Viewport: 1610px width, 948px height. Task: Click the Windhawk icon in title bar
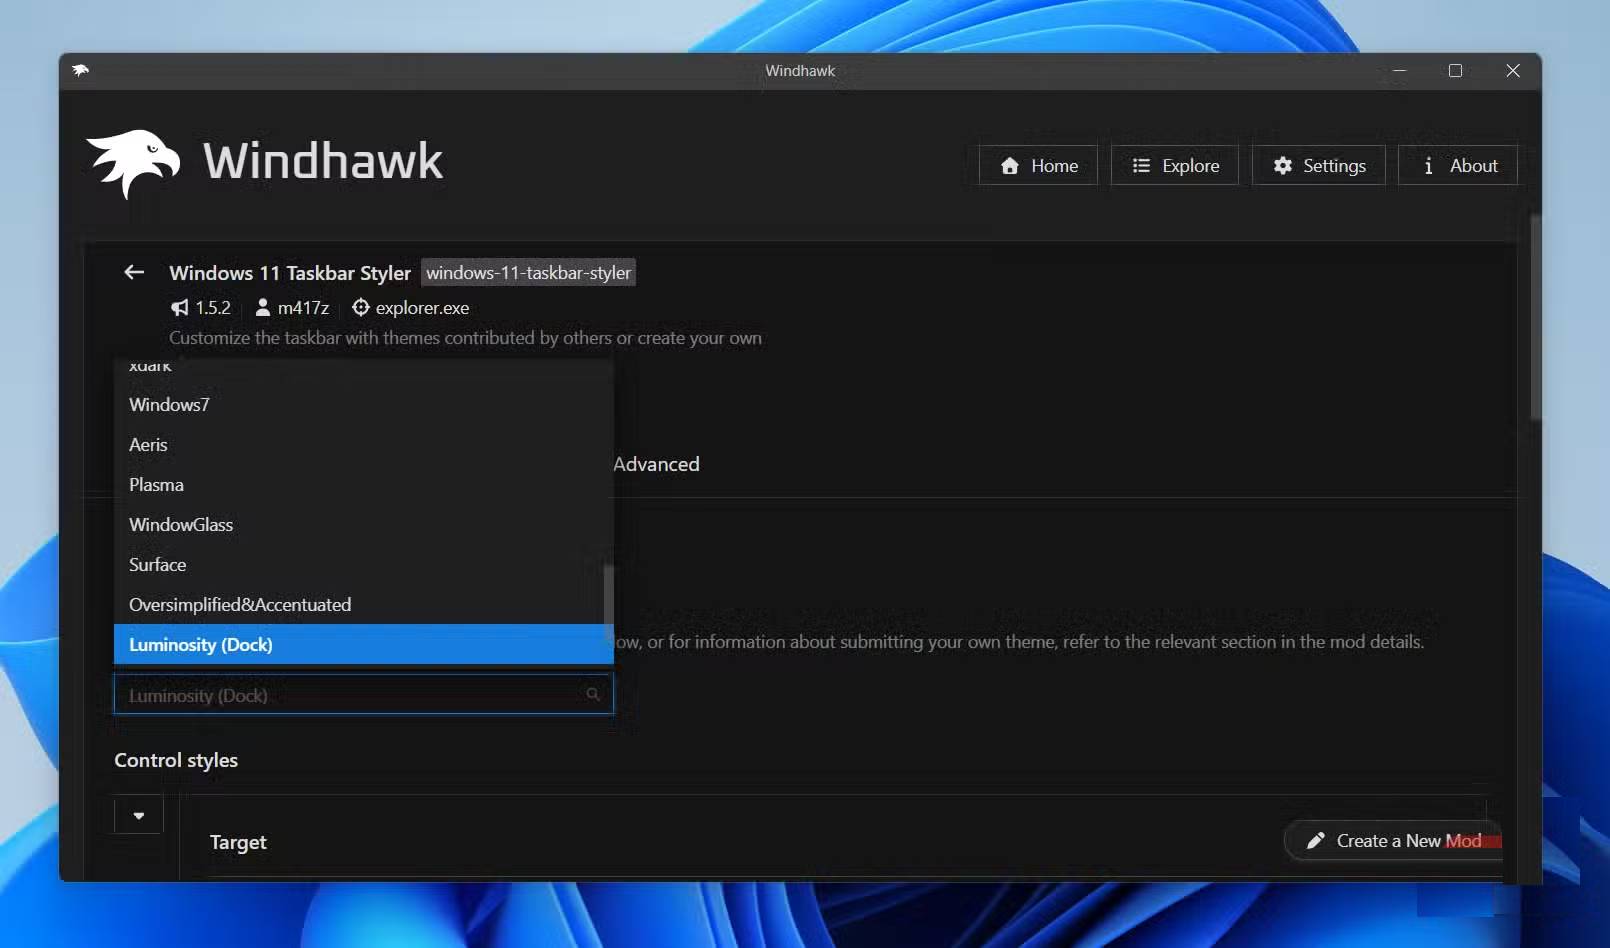81,70
